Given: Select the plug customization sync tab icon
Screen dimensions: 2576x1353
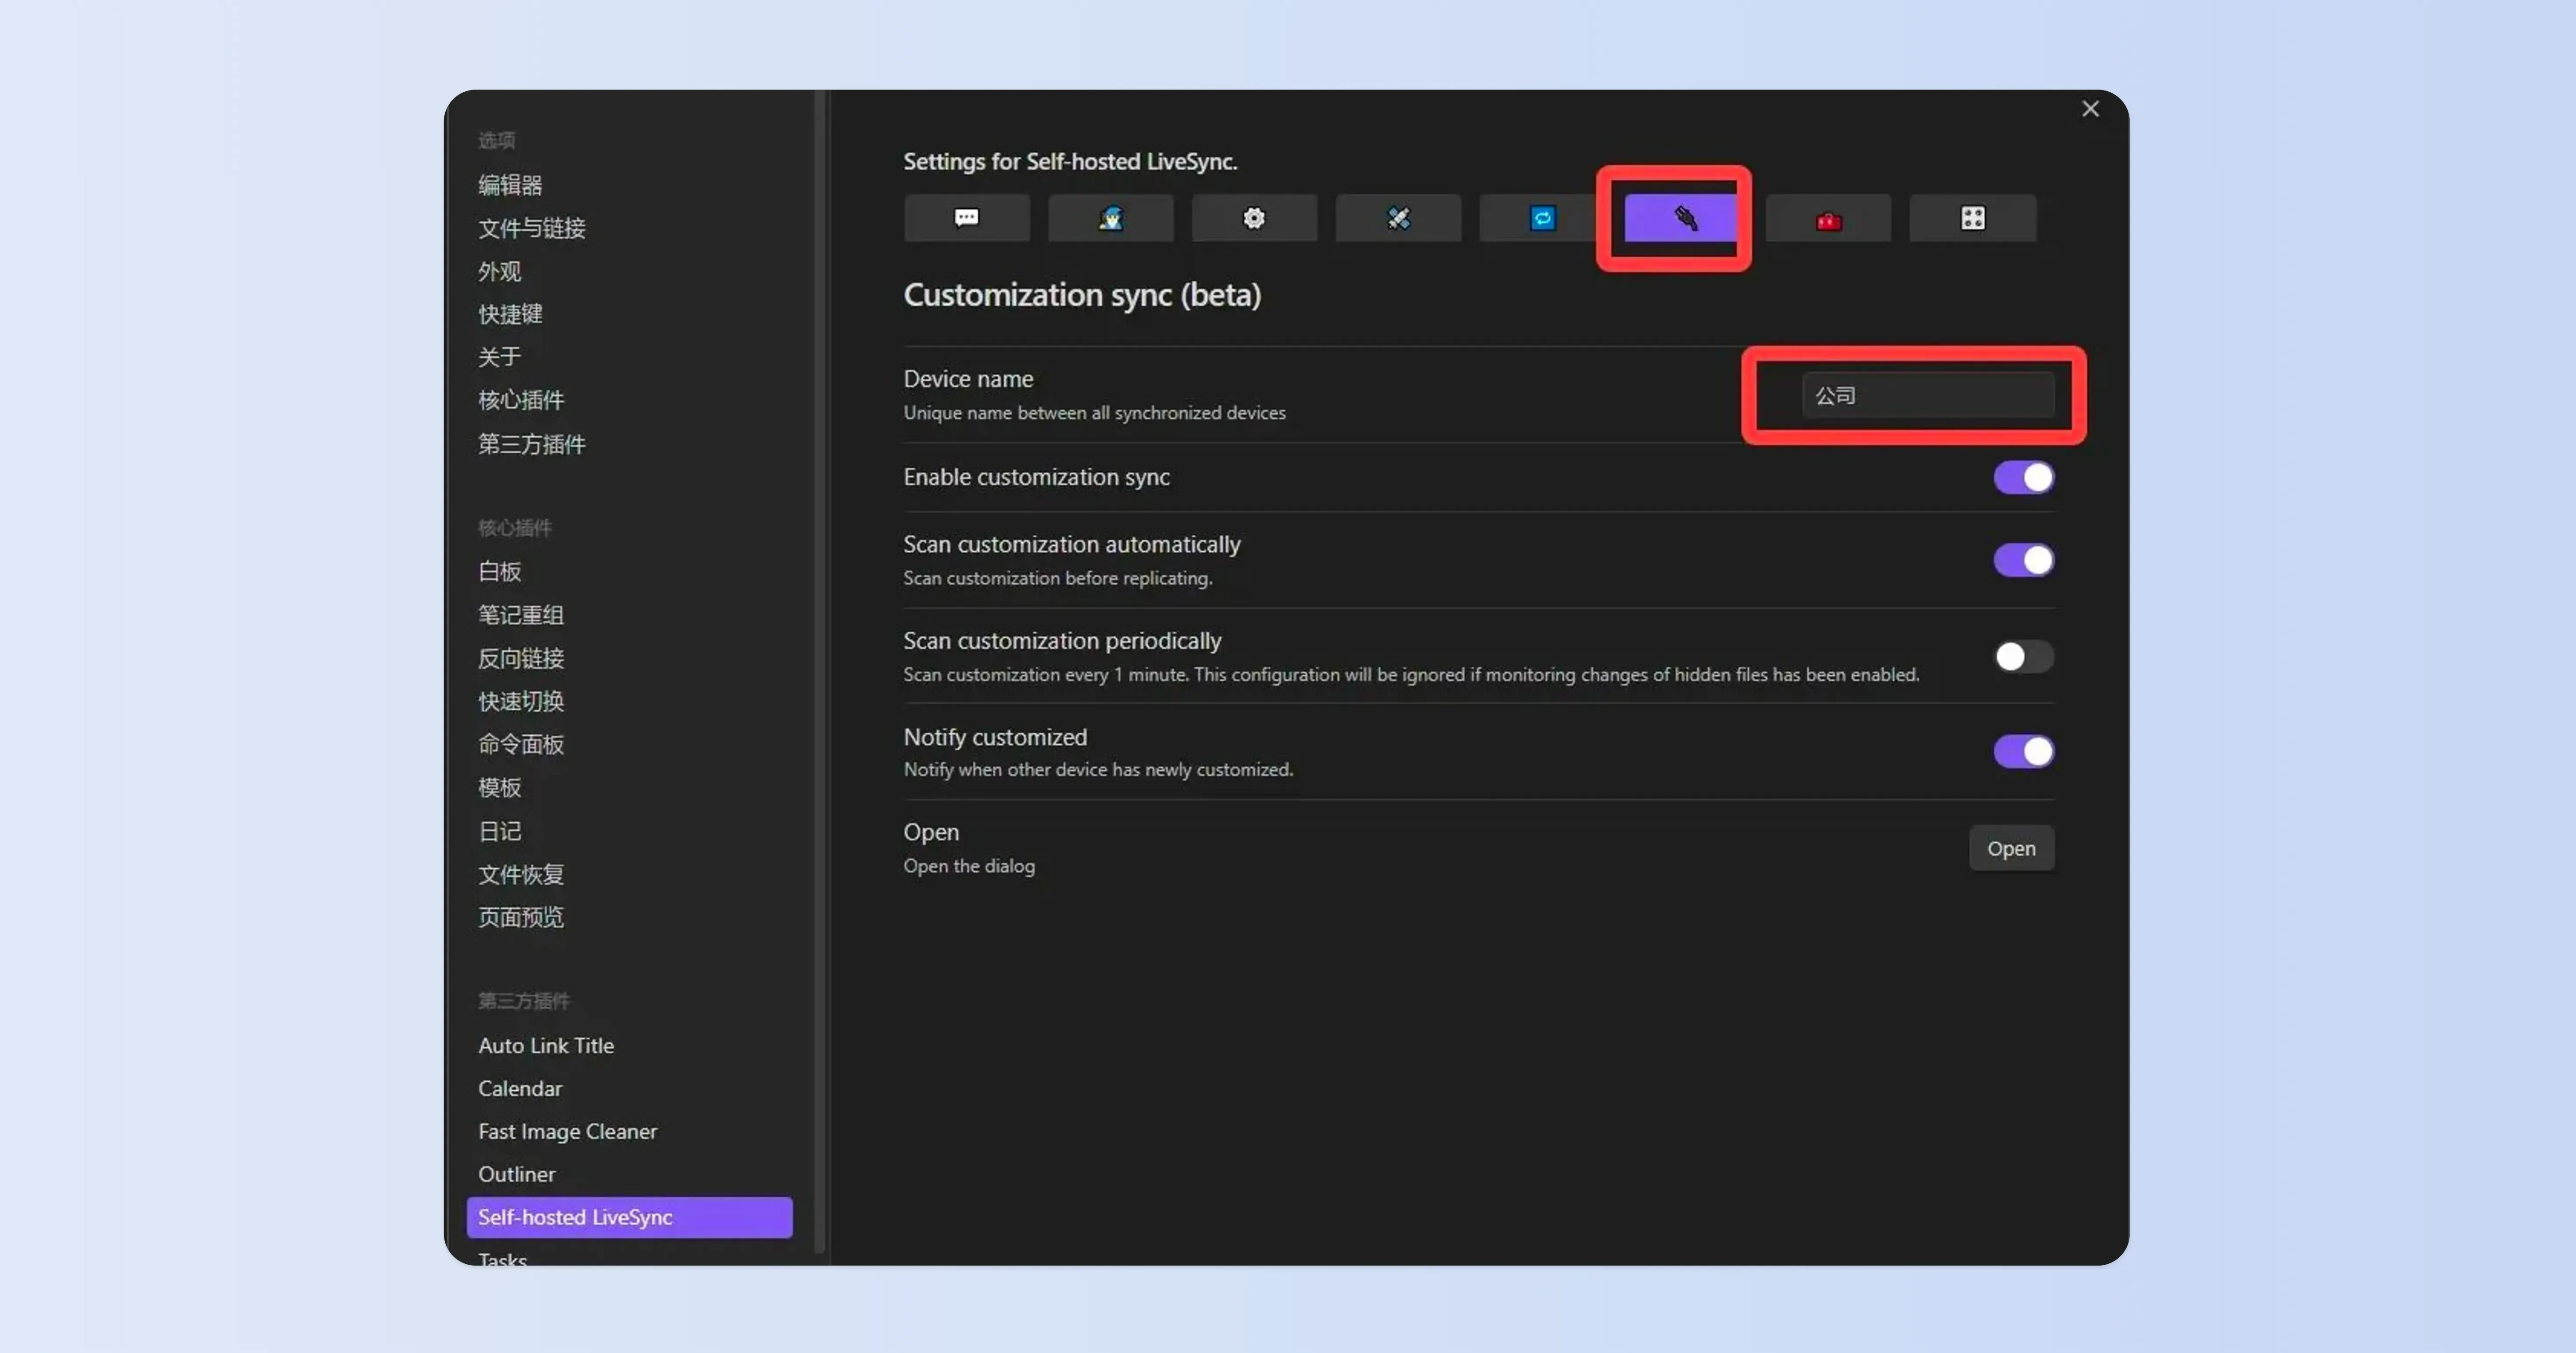Looking at the screenshot, I should coord(1685,218).
